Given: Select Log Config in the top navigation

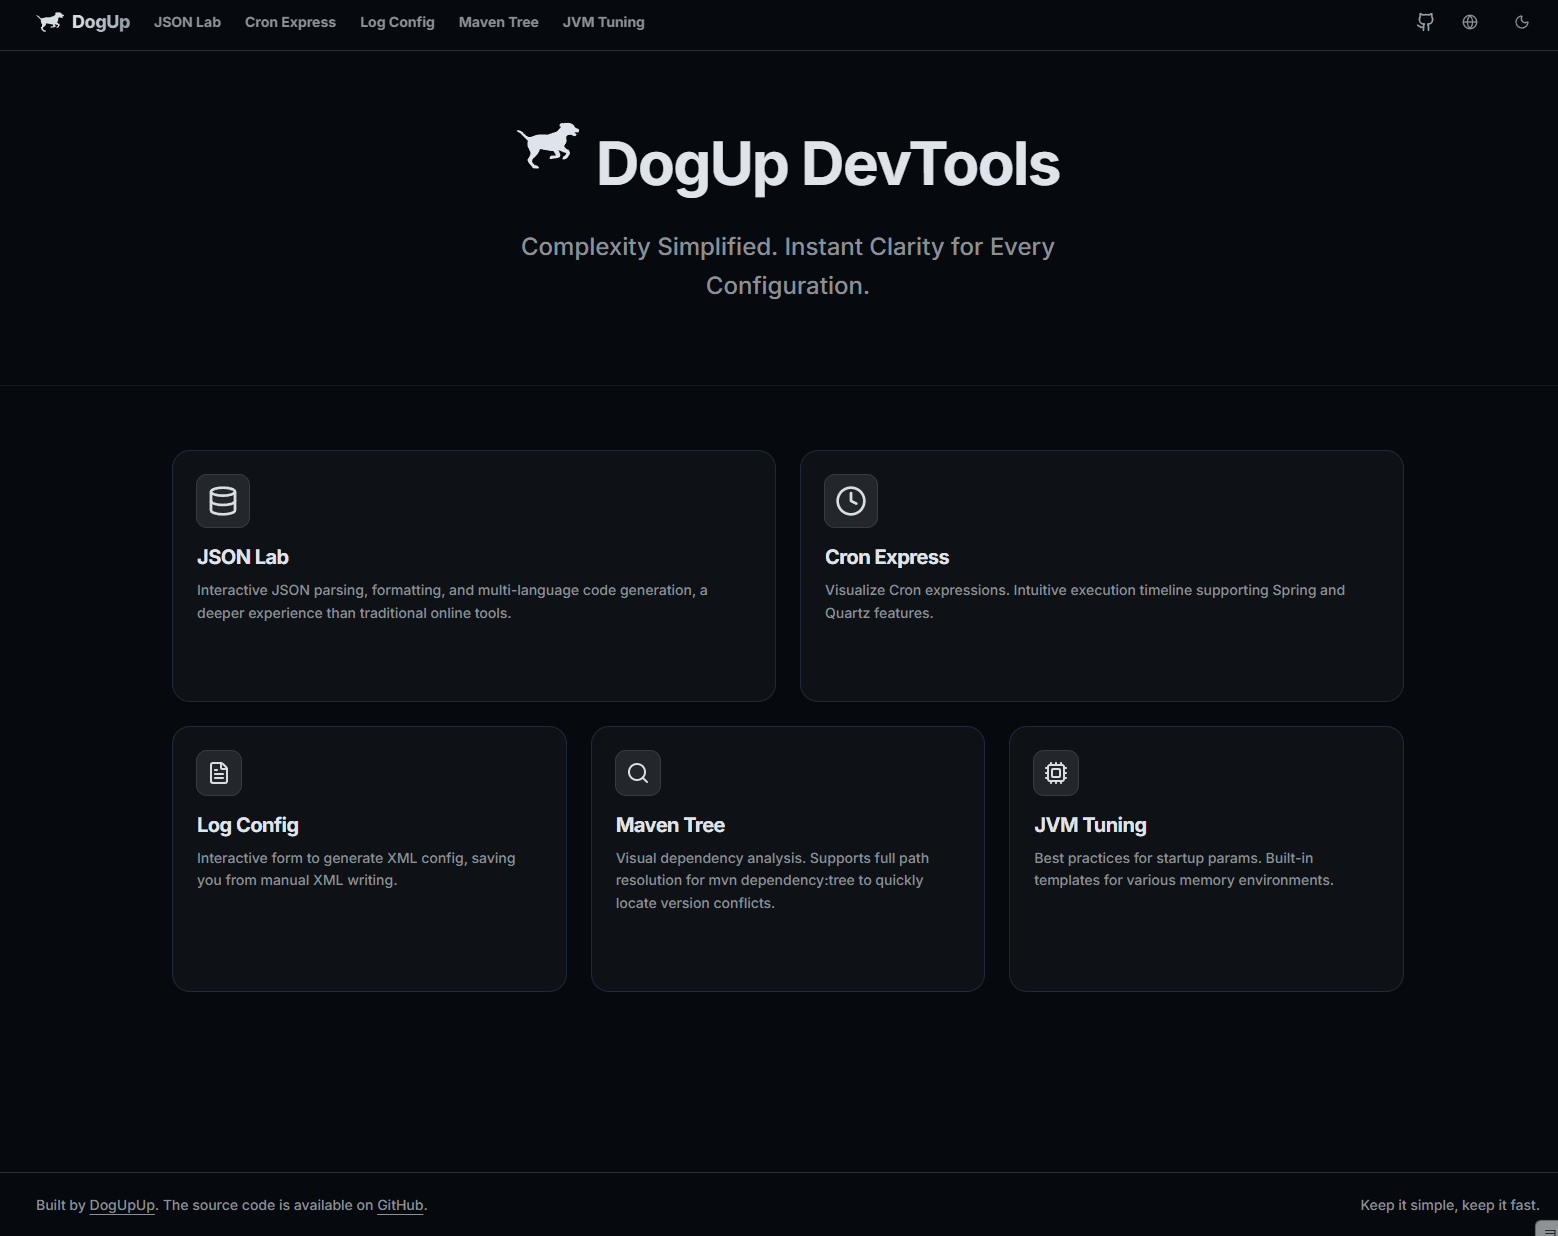Looking at the screenshot, I should point(397,21).
